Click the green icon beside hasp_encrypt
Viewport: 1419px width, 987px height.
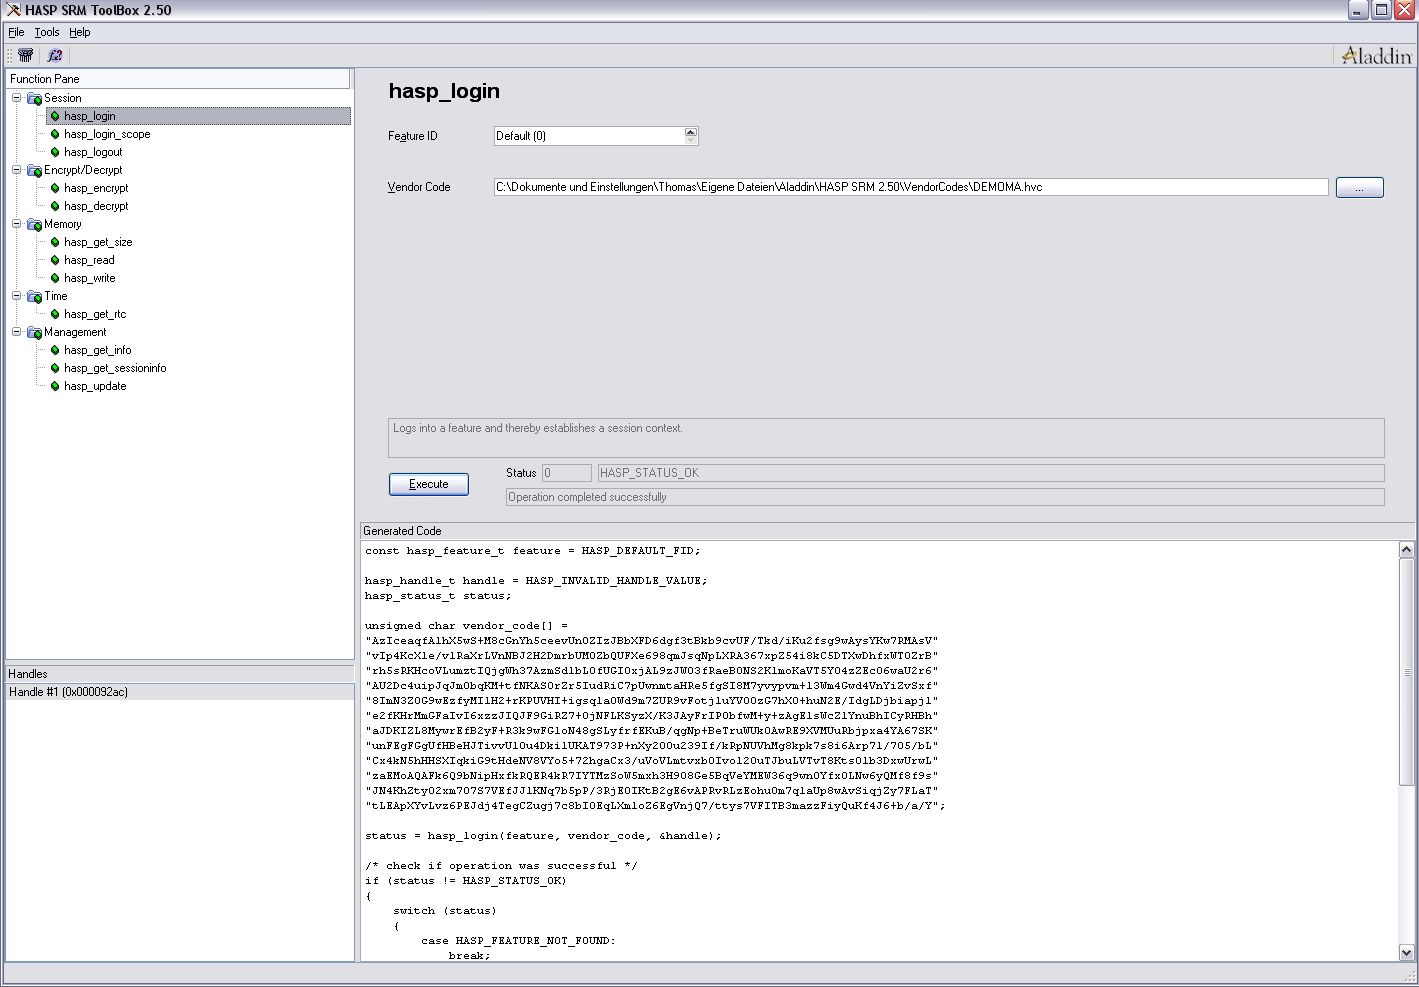tap(55, 188)
